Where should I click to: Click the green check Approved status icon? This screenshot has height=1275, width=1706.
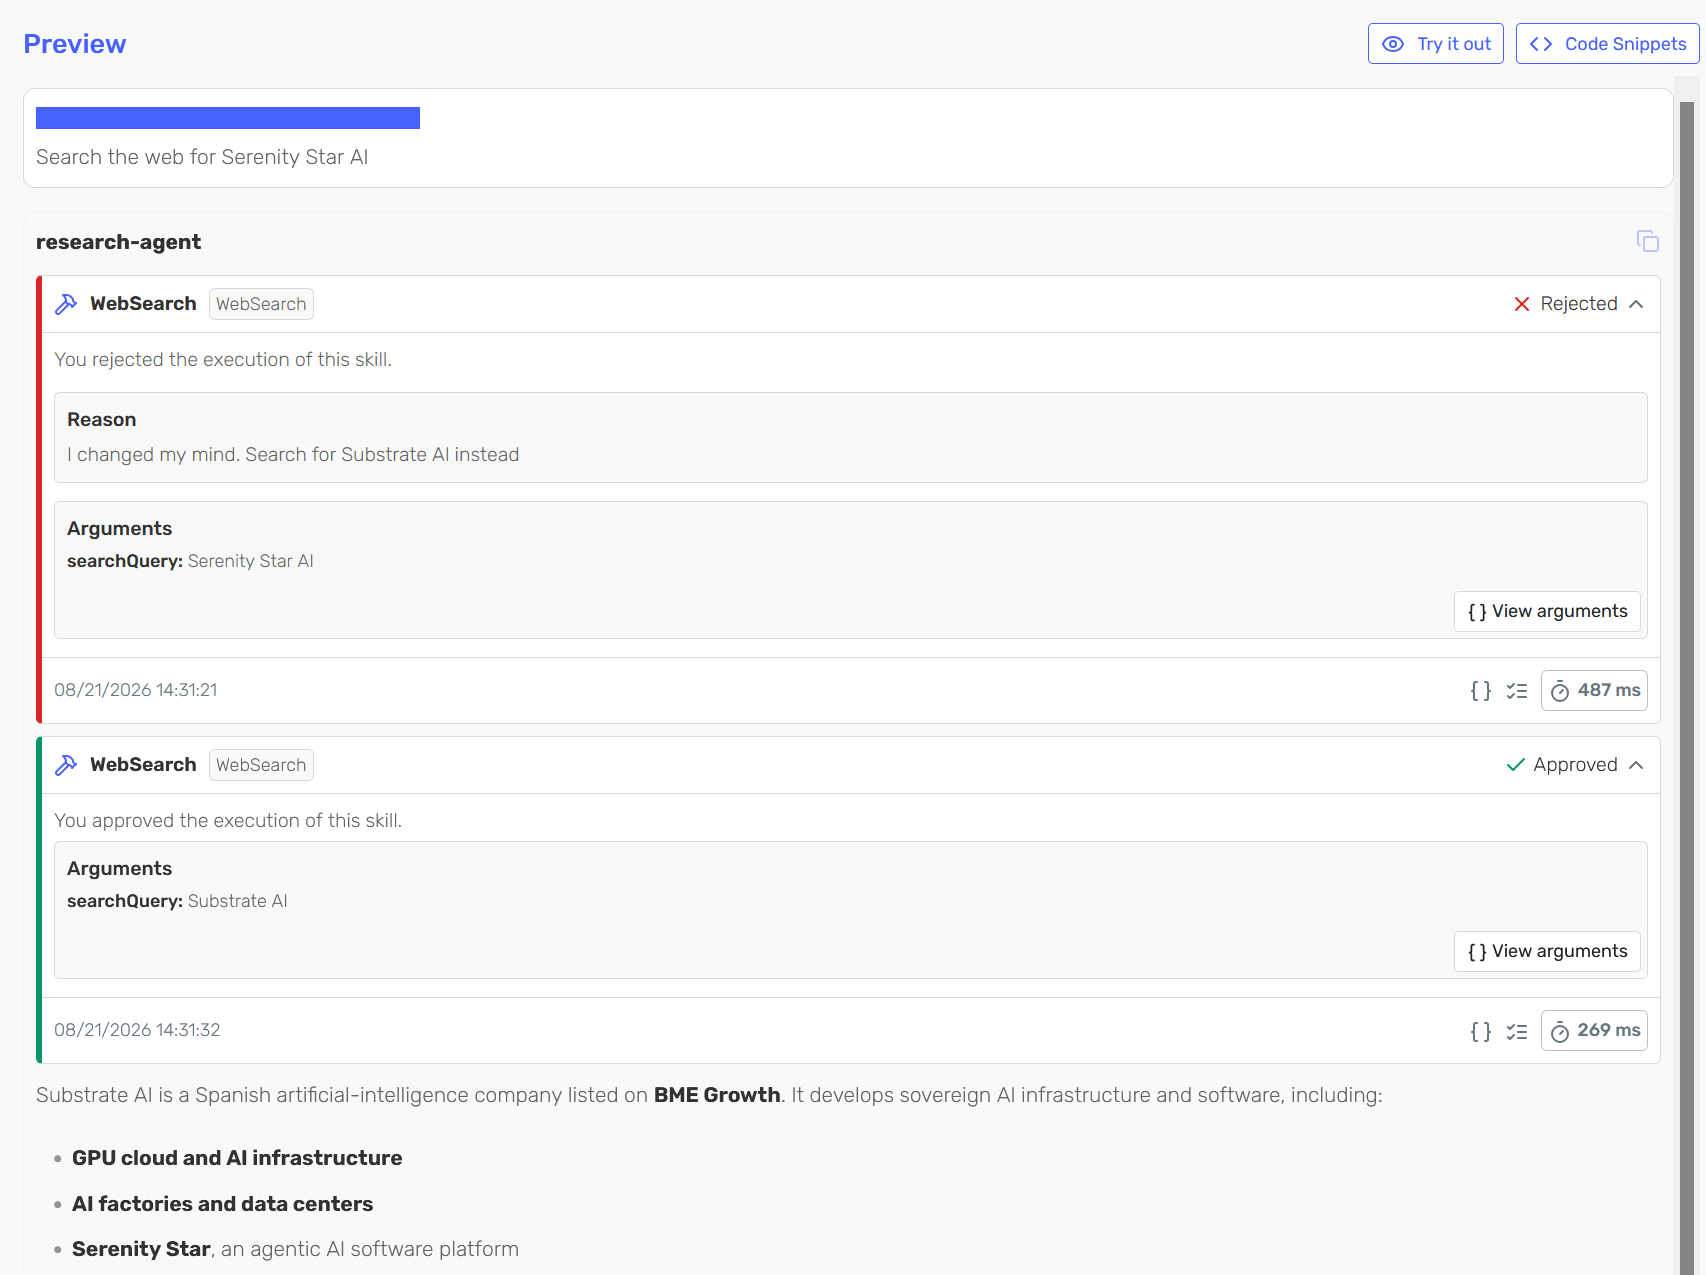tap(1515, 765)
